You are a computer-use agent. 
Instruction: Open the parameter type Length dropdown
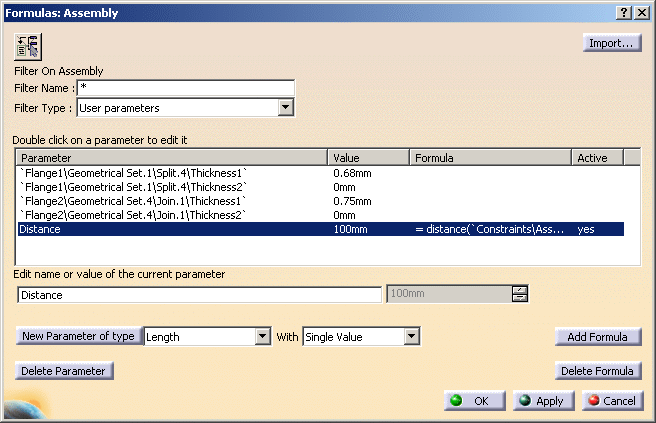[263, 337]
